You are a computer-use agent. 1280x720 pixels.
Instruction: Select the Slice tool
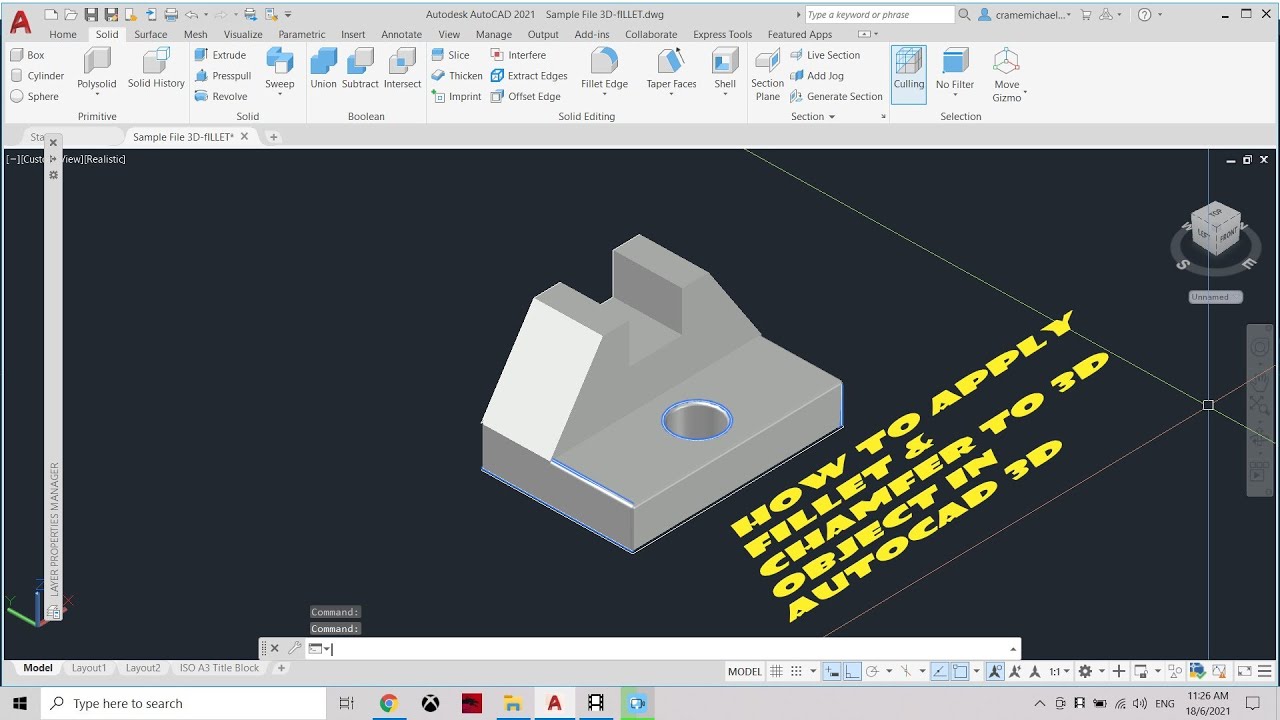[451, 55]
